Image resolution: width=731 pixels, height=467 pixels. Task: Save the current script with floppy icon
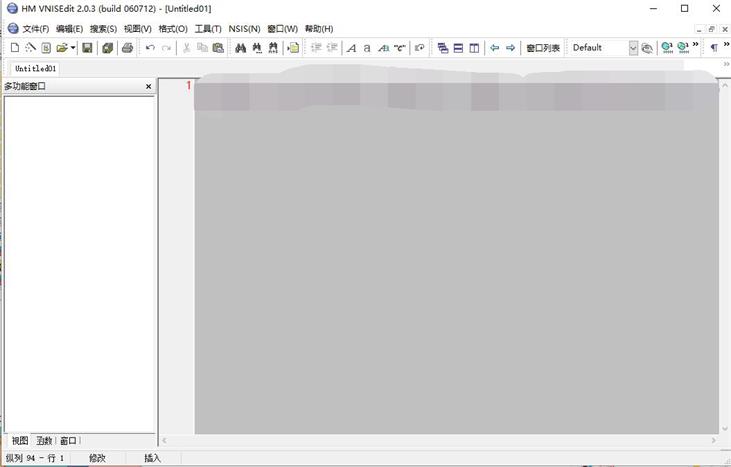pos(87,48)
